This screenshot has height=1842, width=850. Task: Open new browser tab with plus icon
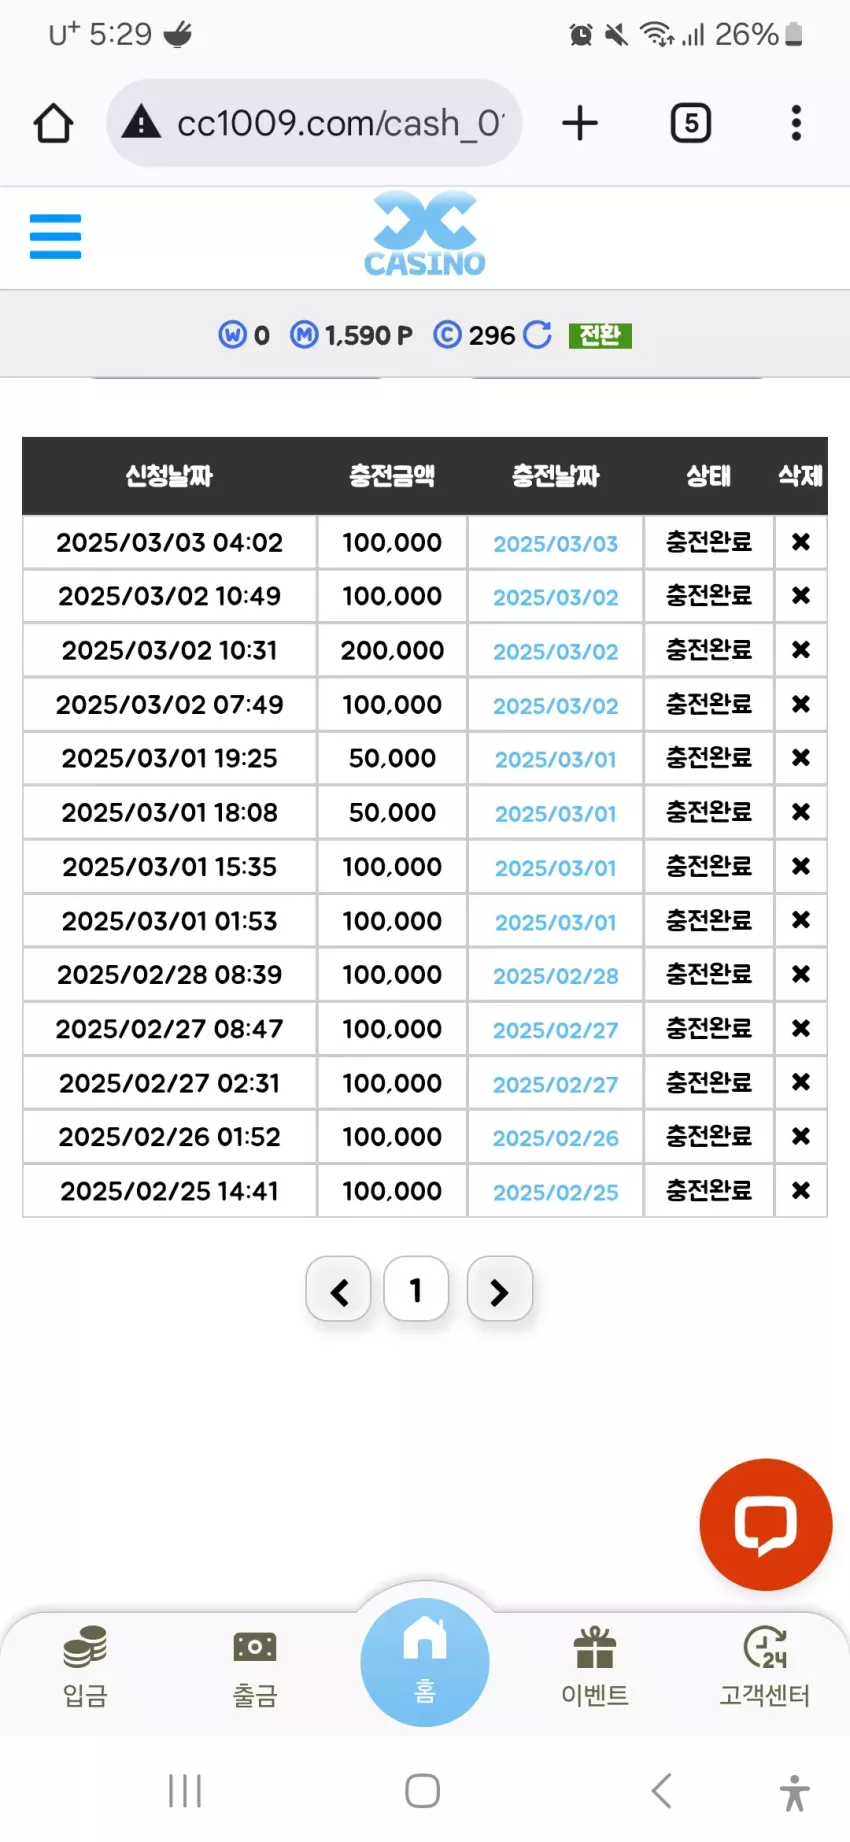[x=580, y=123]
